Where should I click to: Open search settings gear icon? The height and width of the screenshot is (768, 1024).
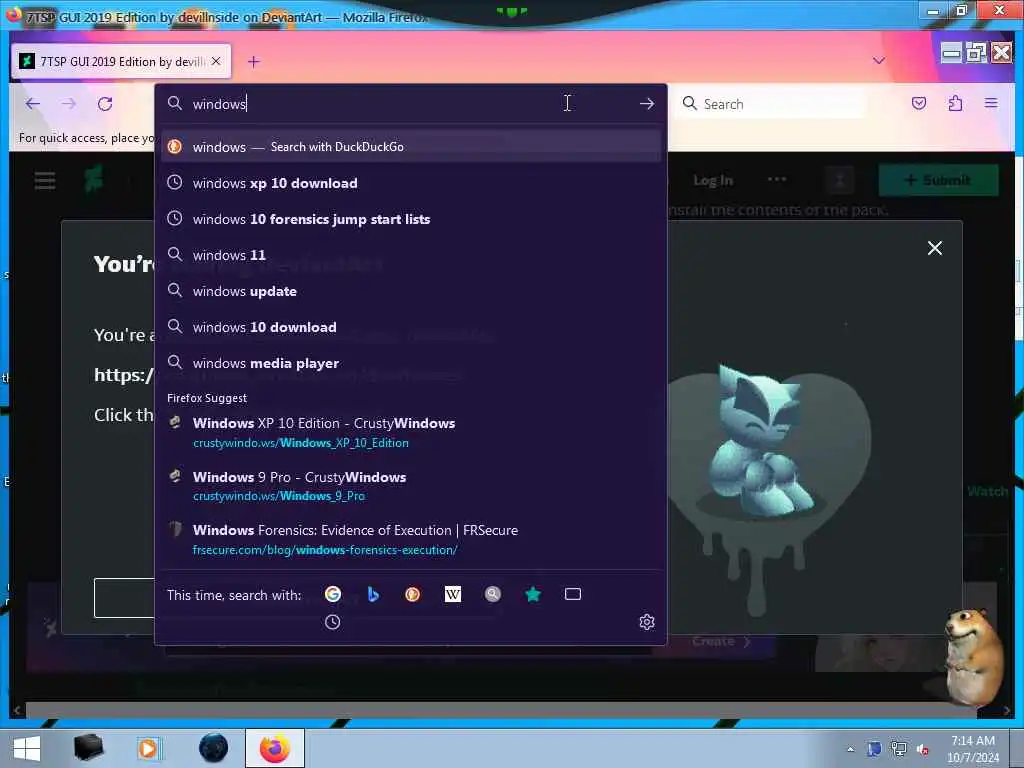(x=647, y=622)
